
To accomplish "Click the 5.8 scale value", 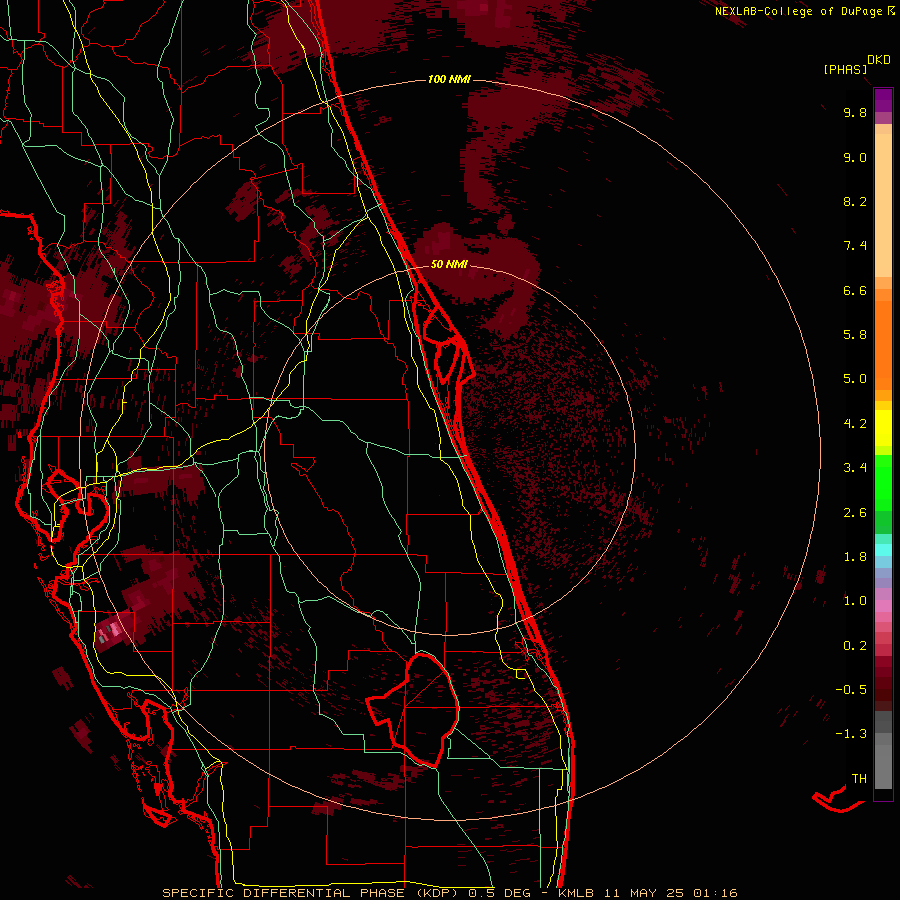I will (x=855, y=335).
